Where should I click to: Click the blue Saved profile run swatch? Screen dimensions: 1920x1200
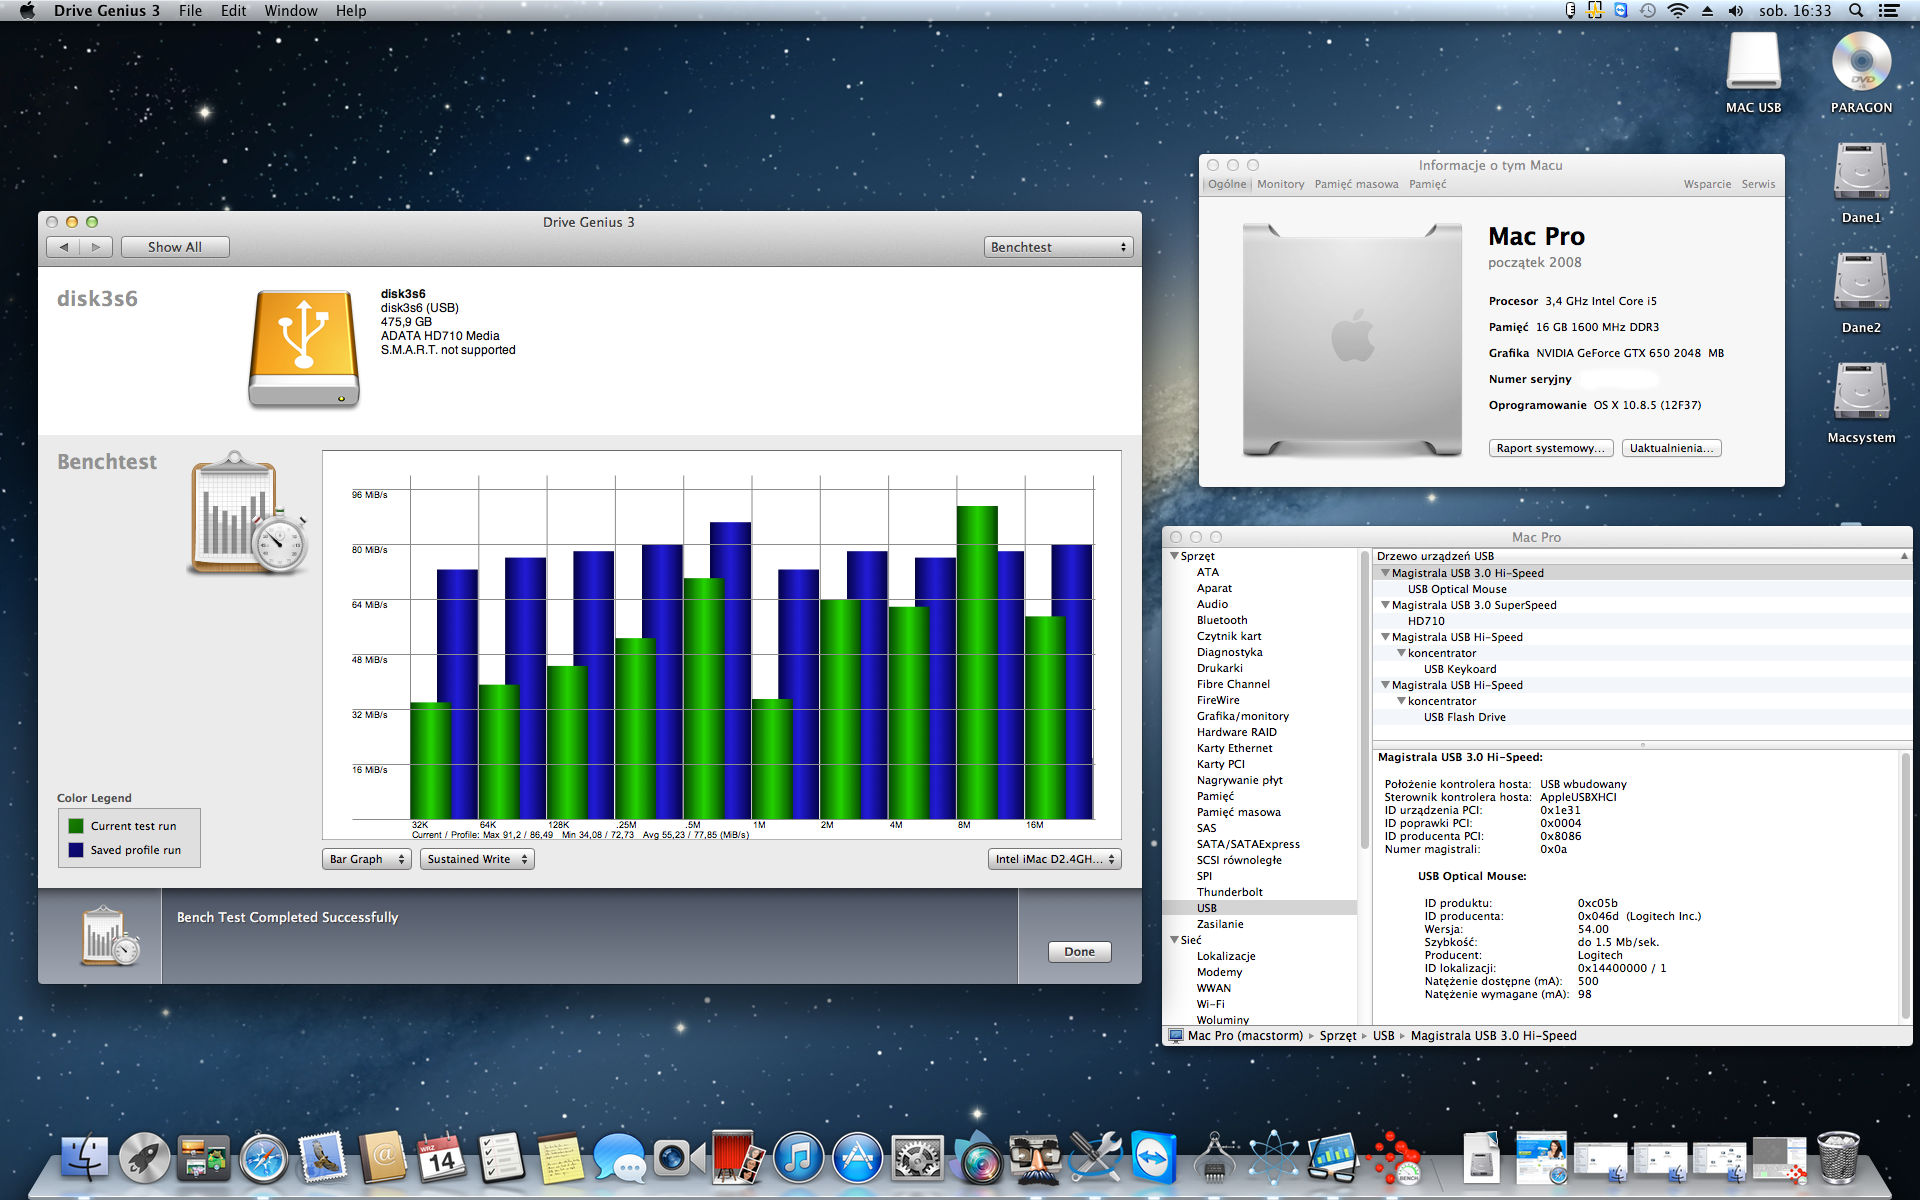[76, 850]
